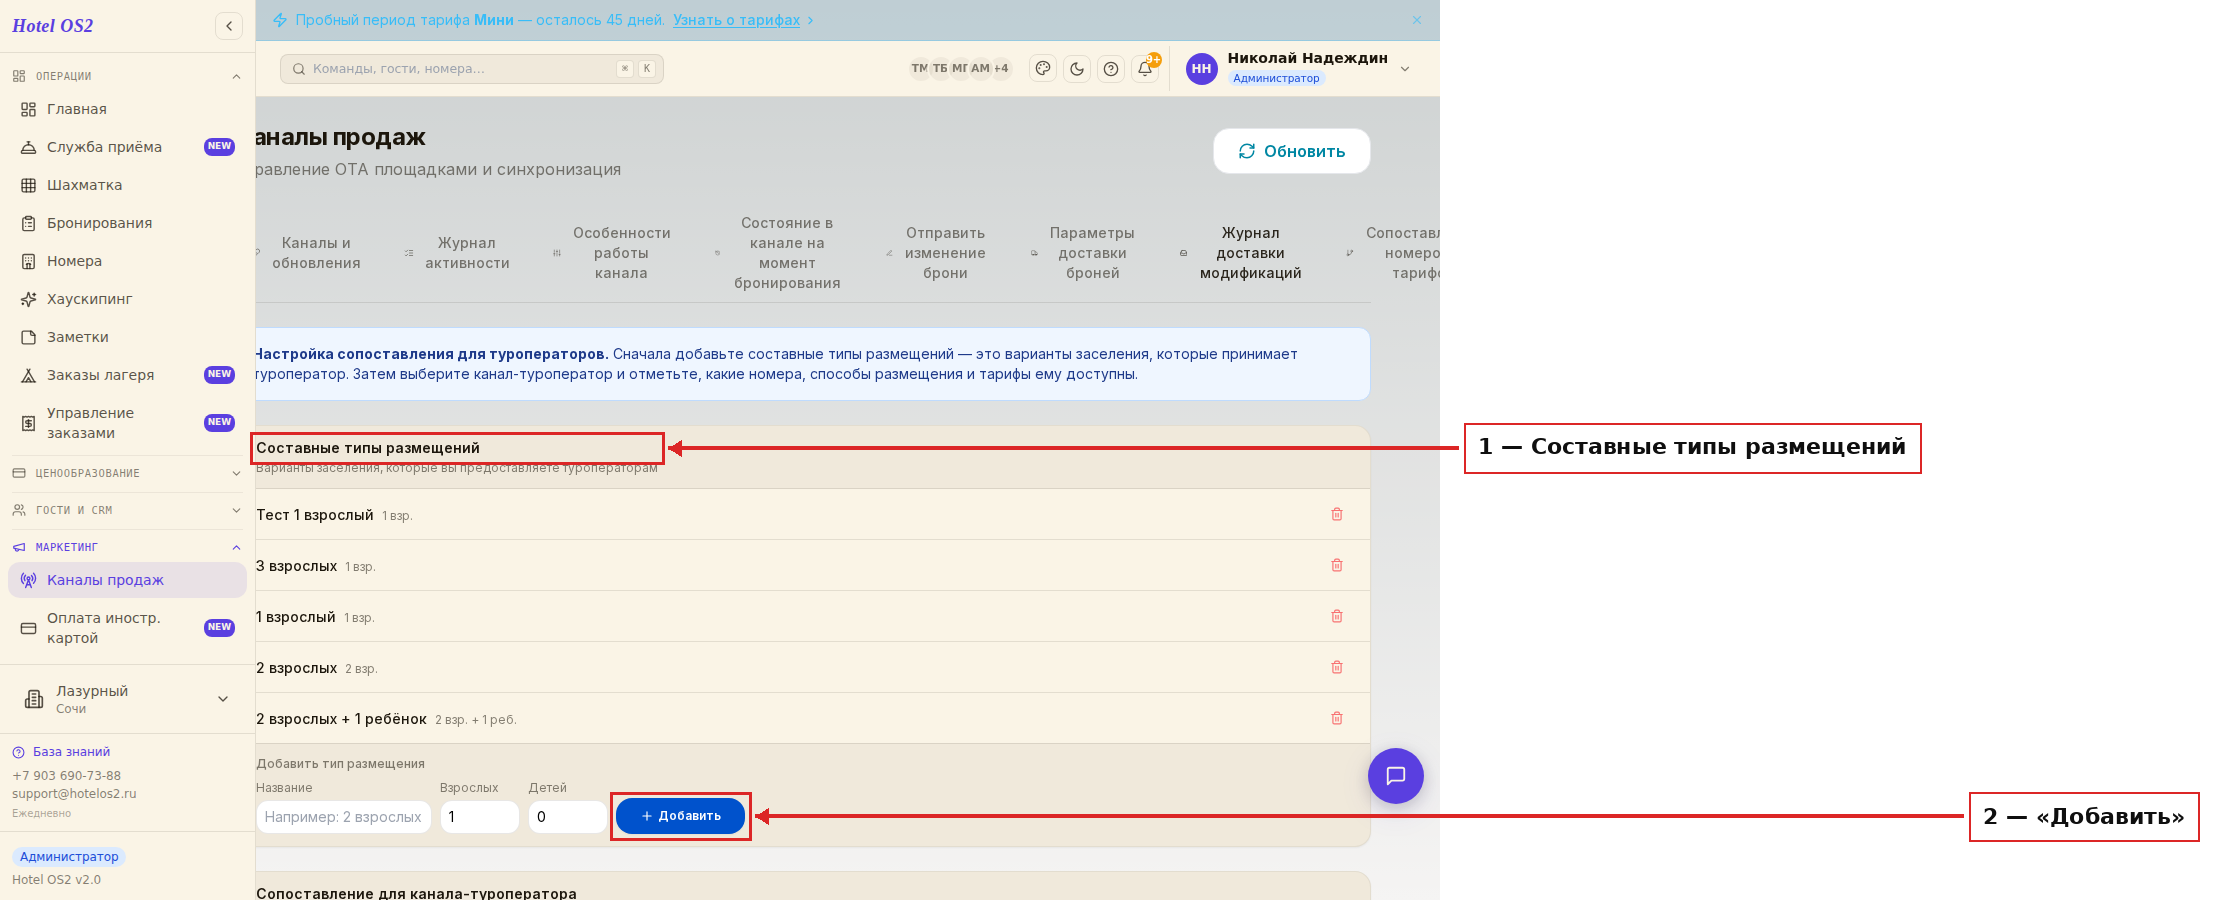Open the Лазурный hotel selector dropdown
Screen dimensions: 2223x900
(x=127, y=699)
